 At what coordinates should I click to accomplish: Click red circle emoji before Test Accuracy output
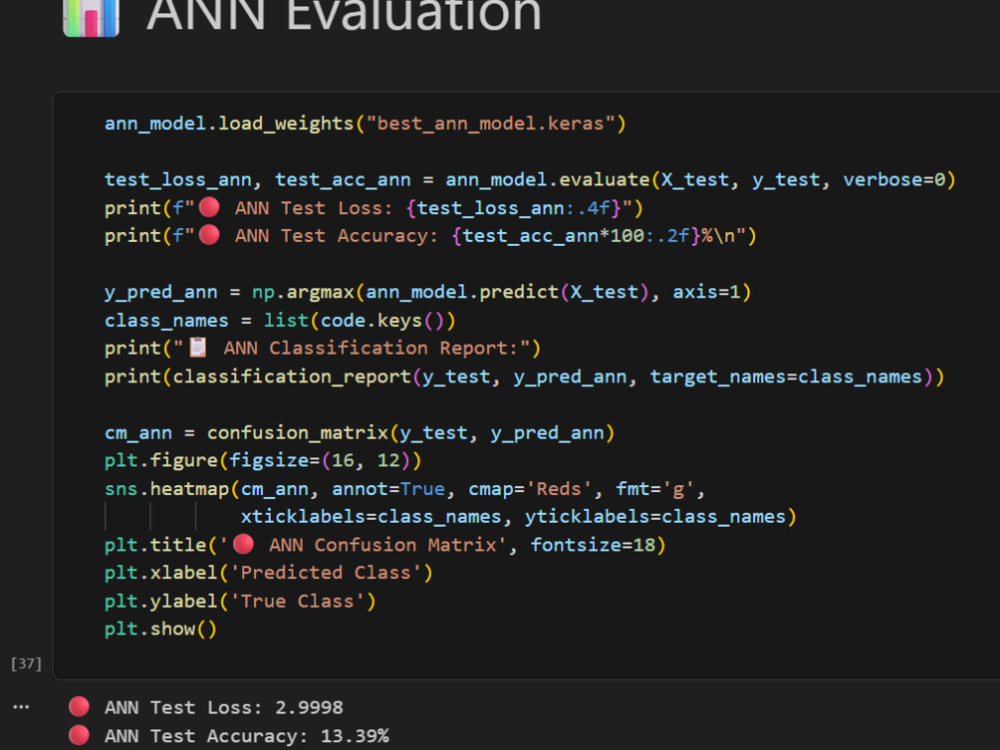[79, 735]
